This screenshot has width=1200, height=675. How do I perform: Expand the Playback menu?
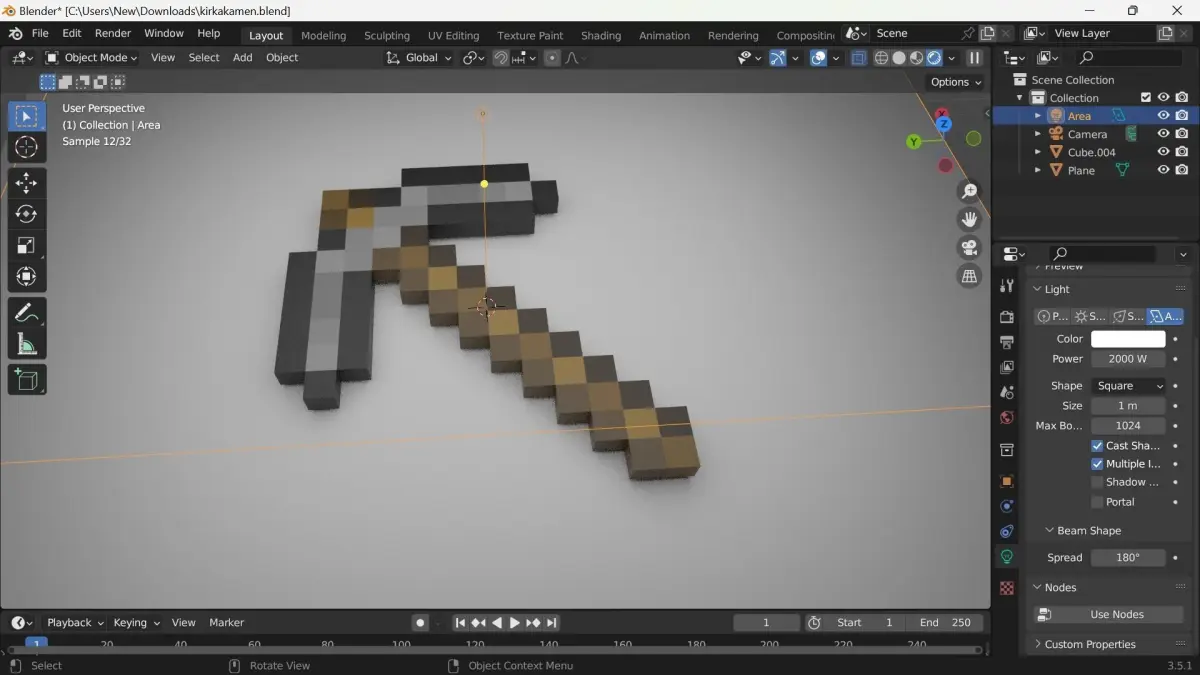click(x=75, y=622)
